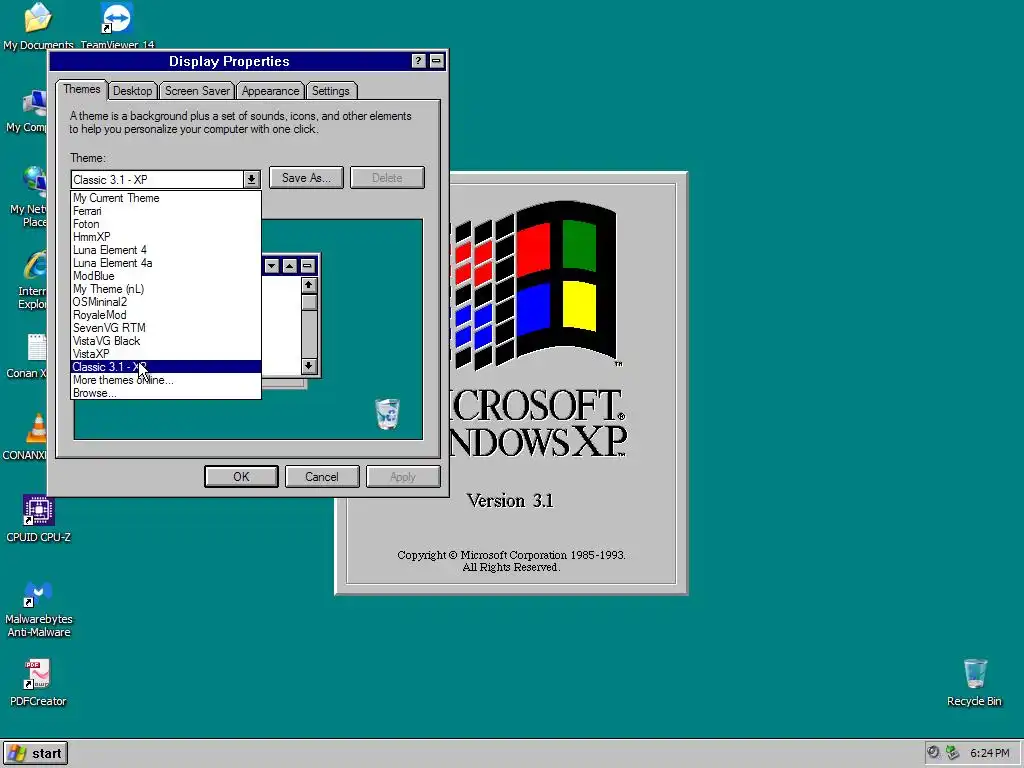Image resolution: width=1024 pixels, height=768 pixels.
Task: Open the My Network Places desktop icon
Action: coord(34,183)
